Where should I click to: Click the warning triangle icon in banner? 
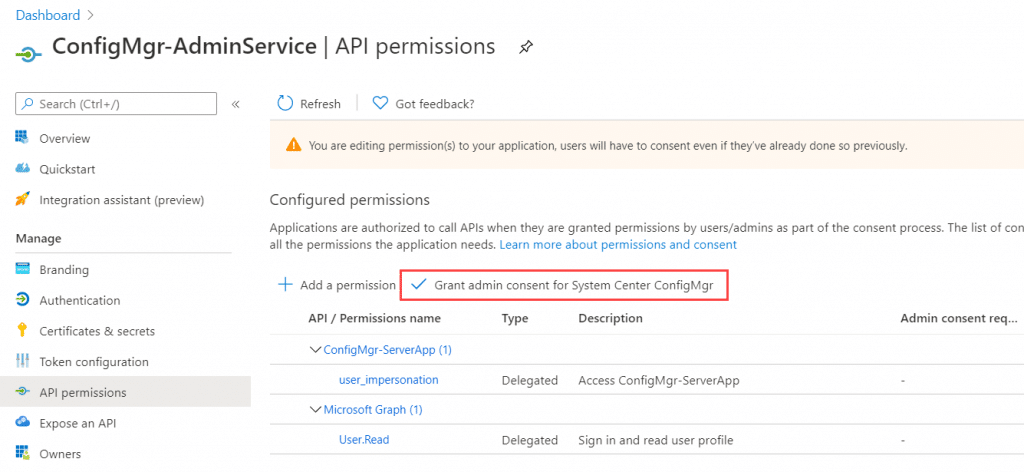click(x=294, y=145)
